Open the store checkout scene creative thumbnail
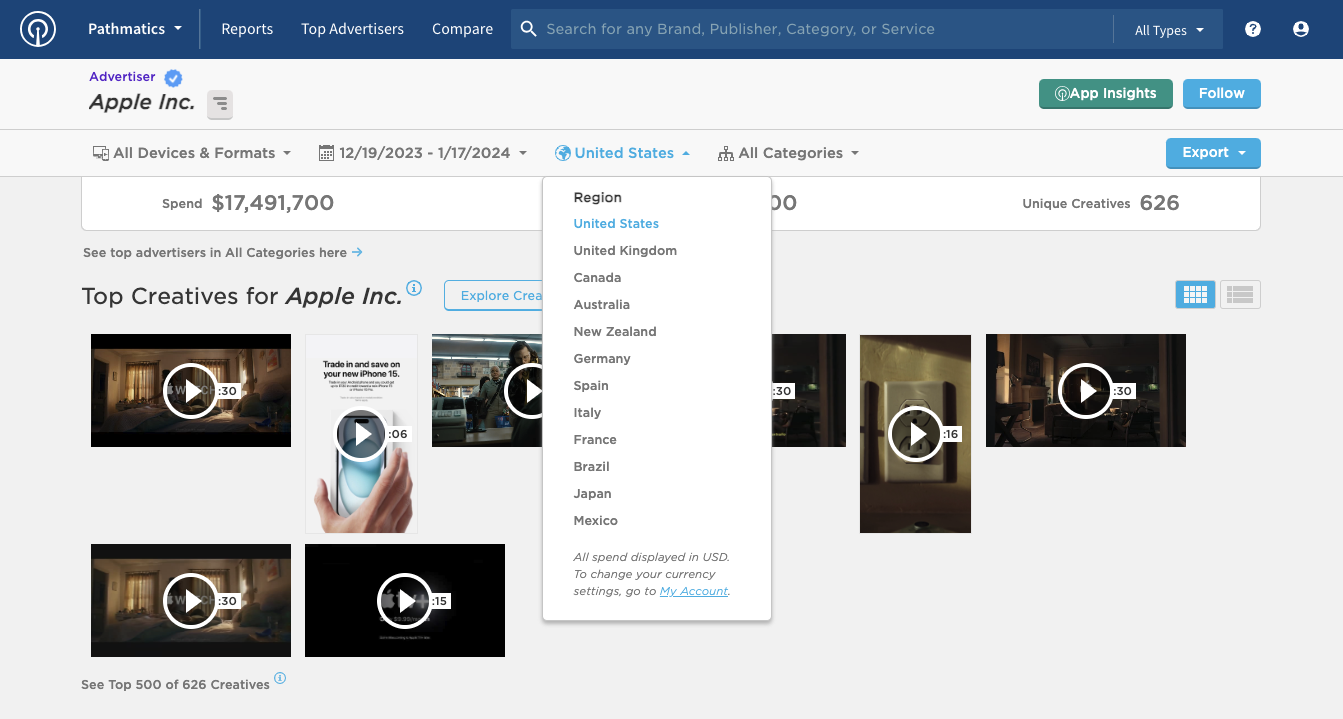This screenshot has height=719, width=1343. pyautogui.click(x=487, y=391)
